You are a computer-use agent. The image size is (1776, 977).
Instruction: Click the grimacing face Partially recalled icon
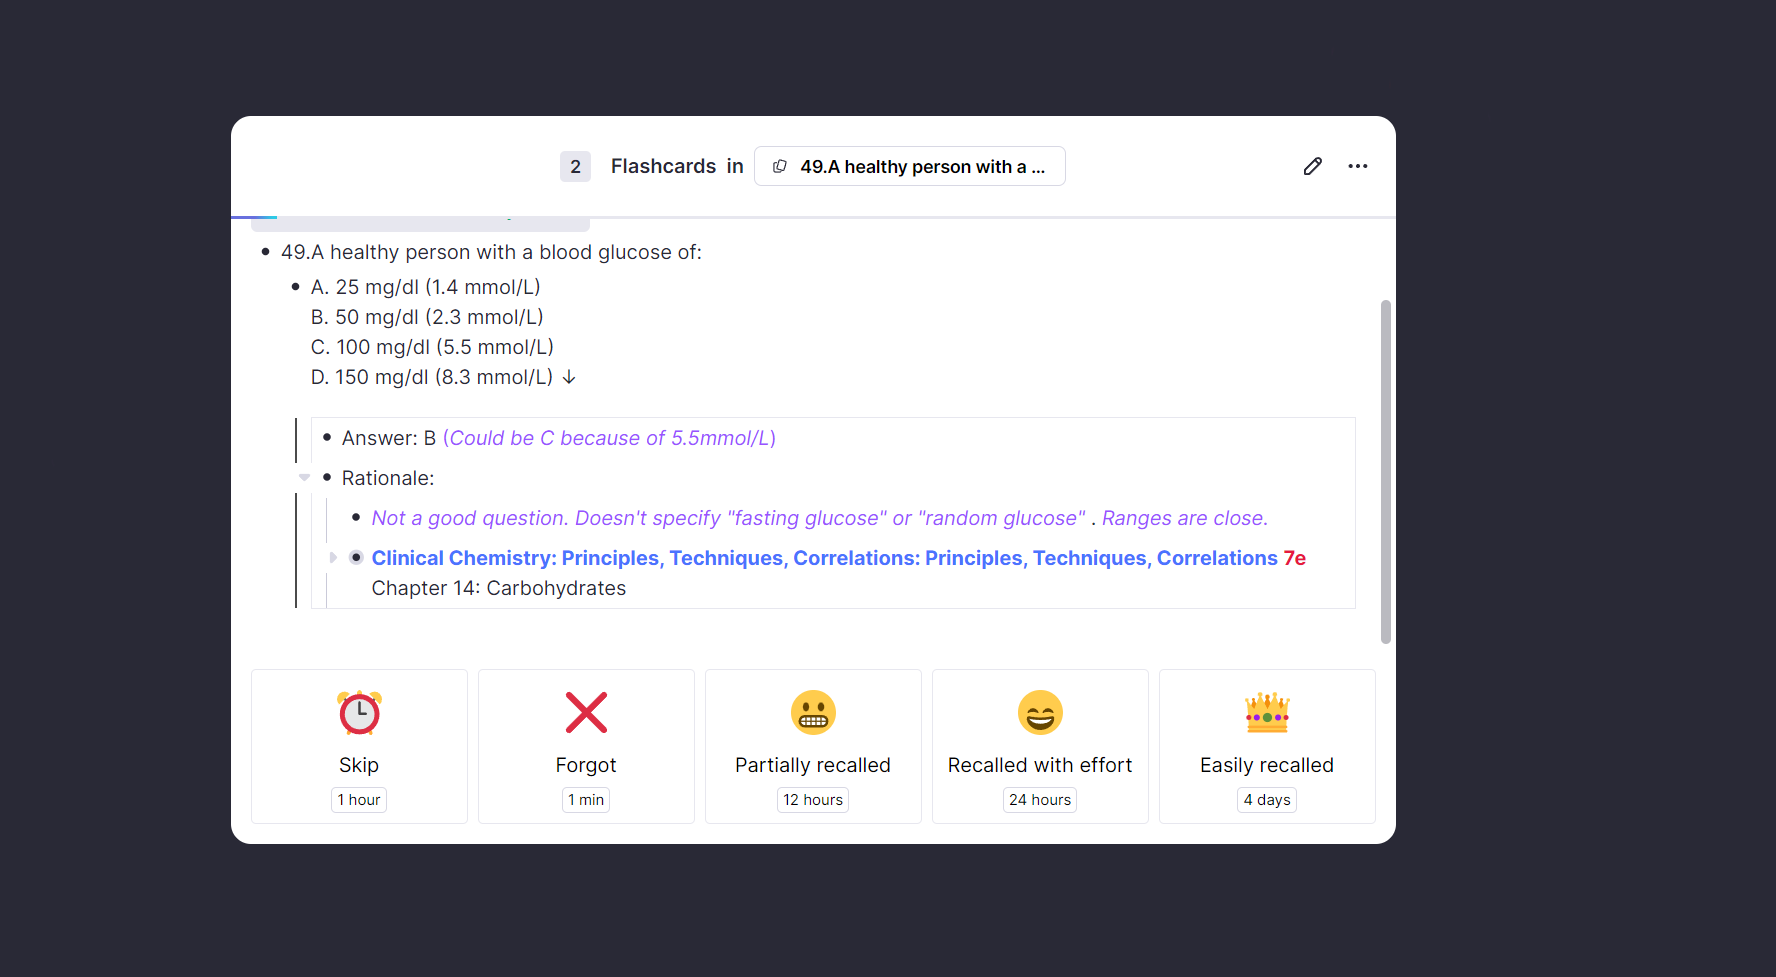pyautogui.click(x=813, y=712)
